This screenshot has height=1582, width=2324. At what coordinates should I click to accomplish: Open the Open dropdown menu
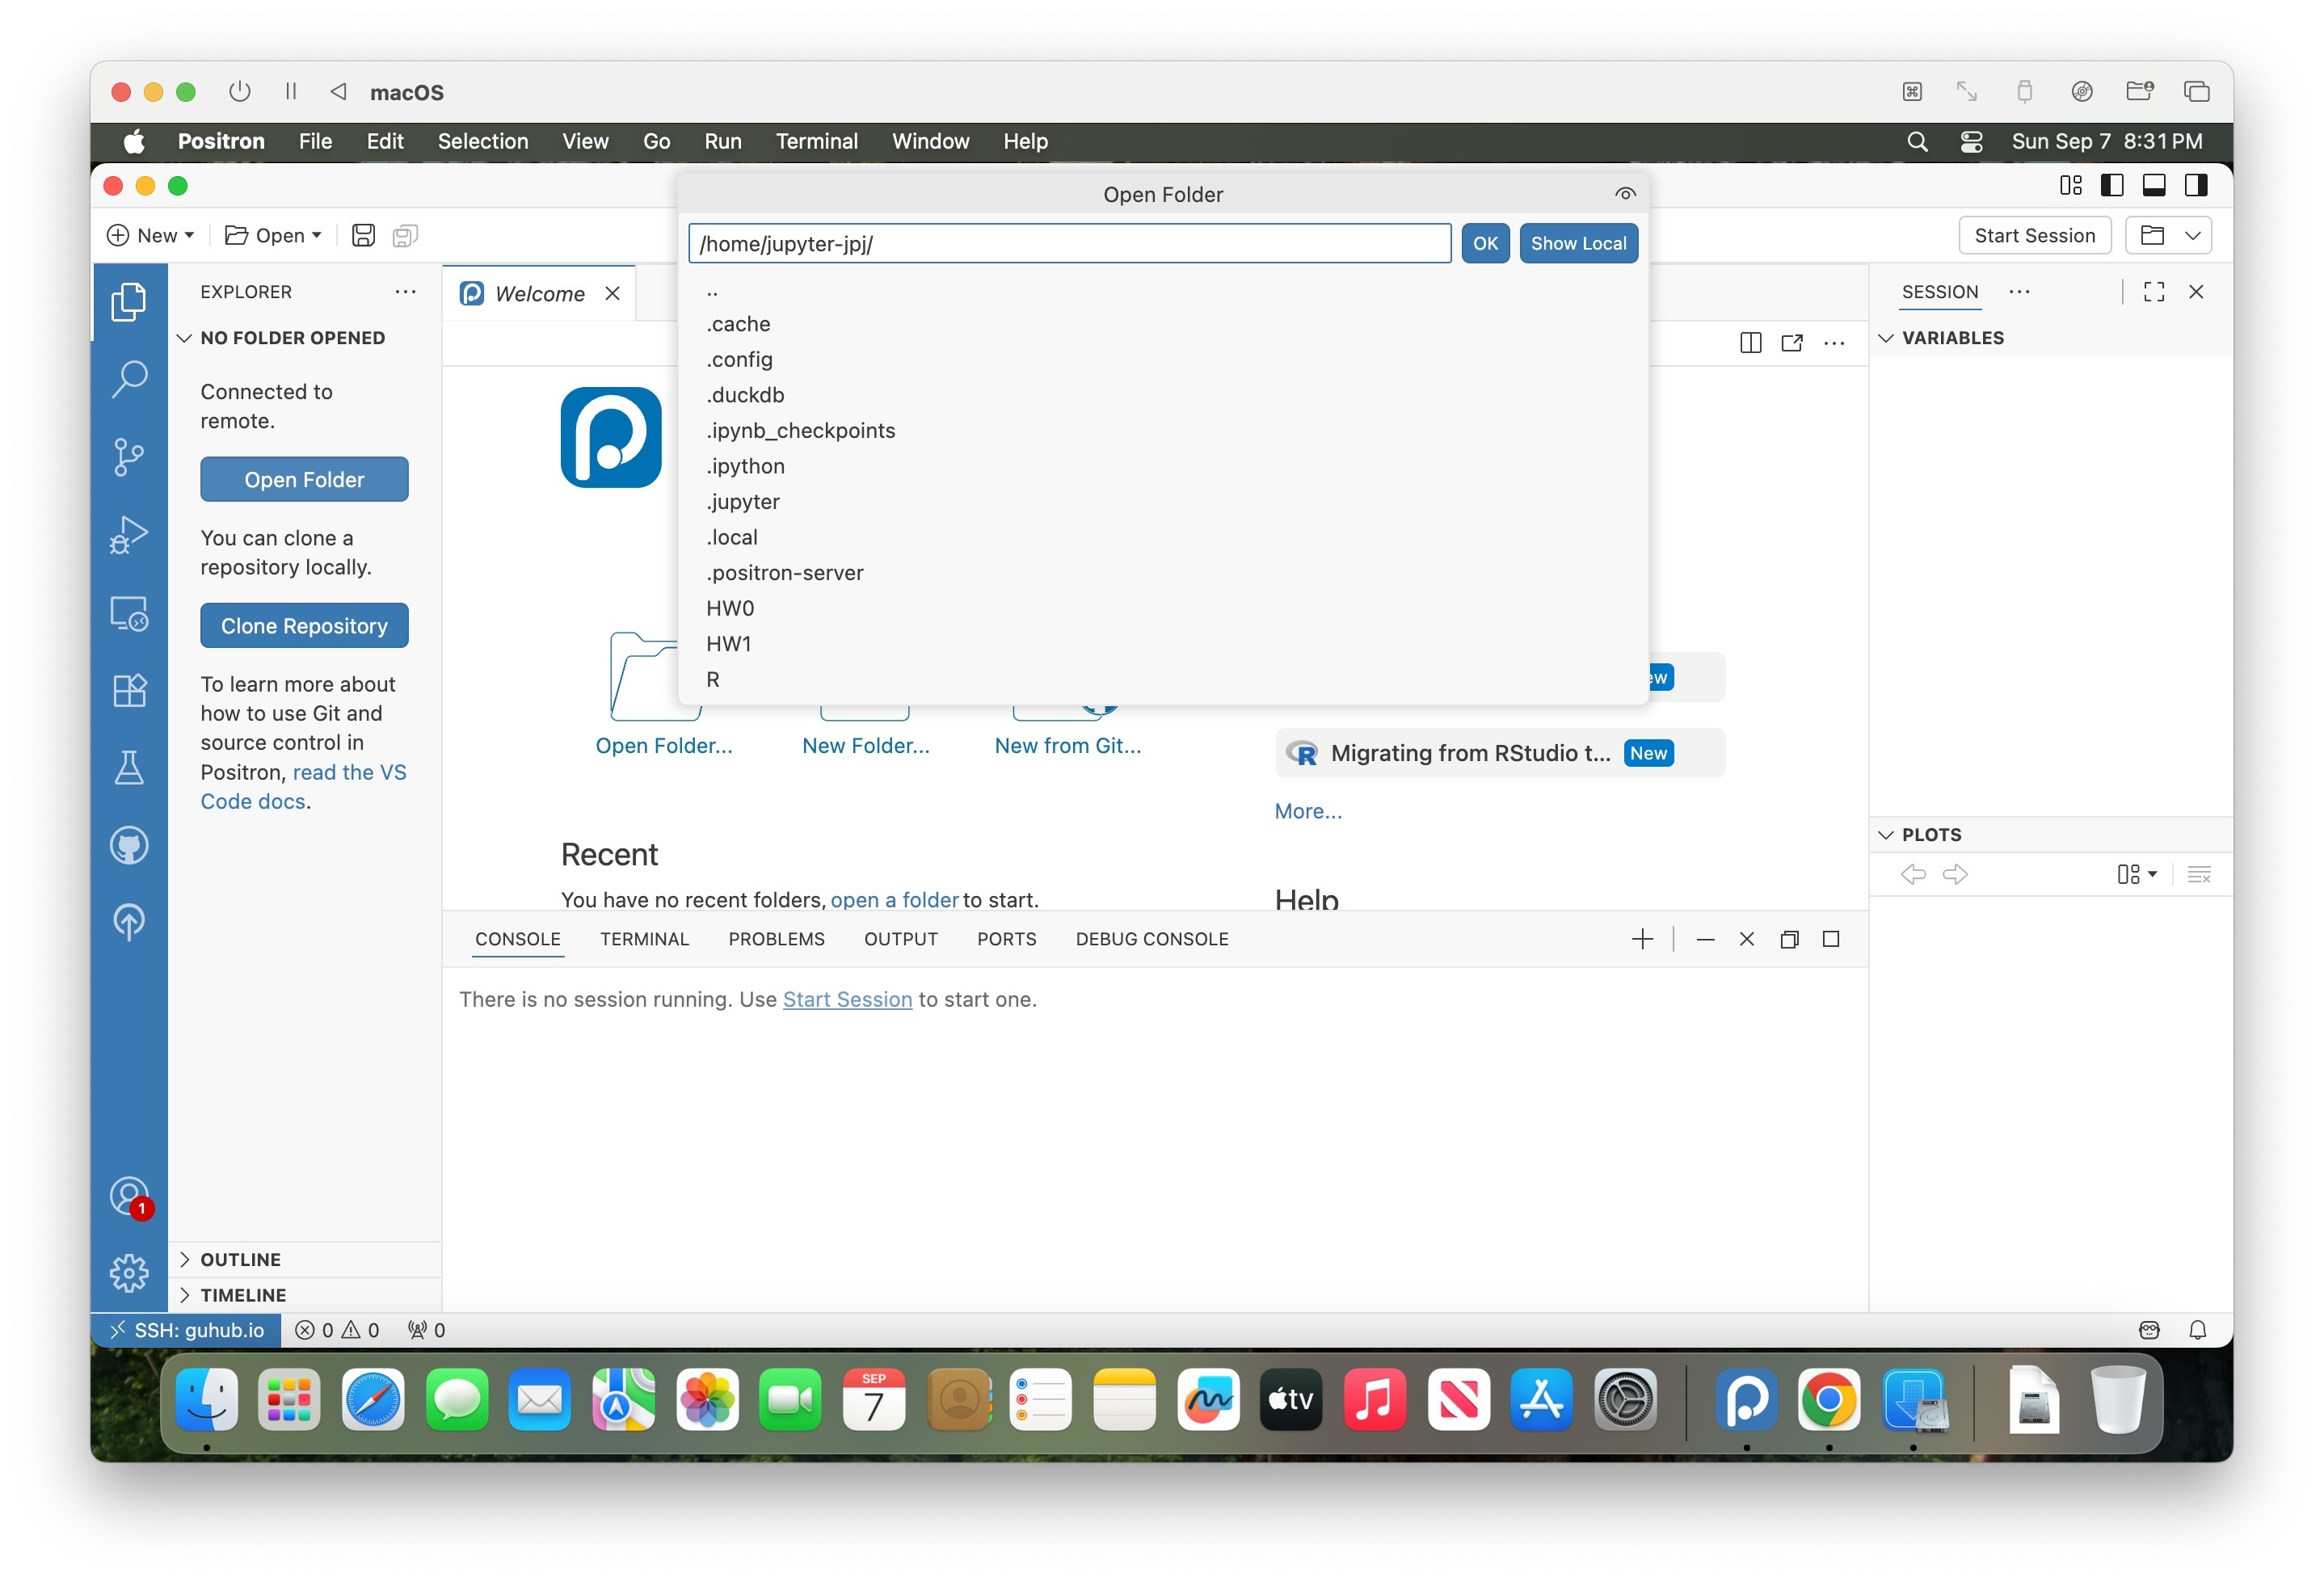(272, 235)
